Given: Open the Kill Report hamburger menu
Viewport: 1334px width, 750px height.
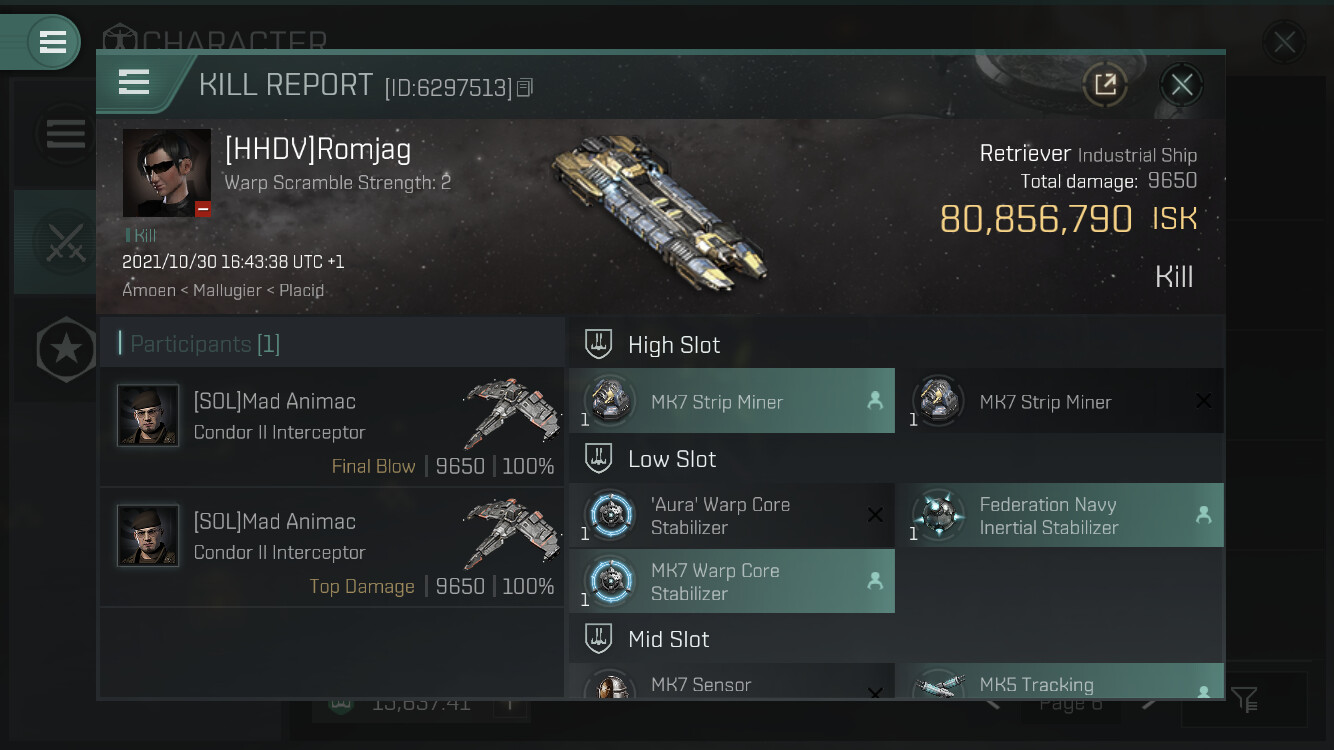Looking at the screenshot, I should click(134, 82).
